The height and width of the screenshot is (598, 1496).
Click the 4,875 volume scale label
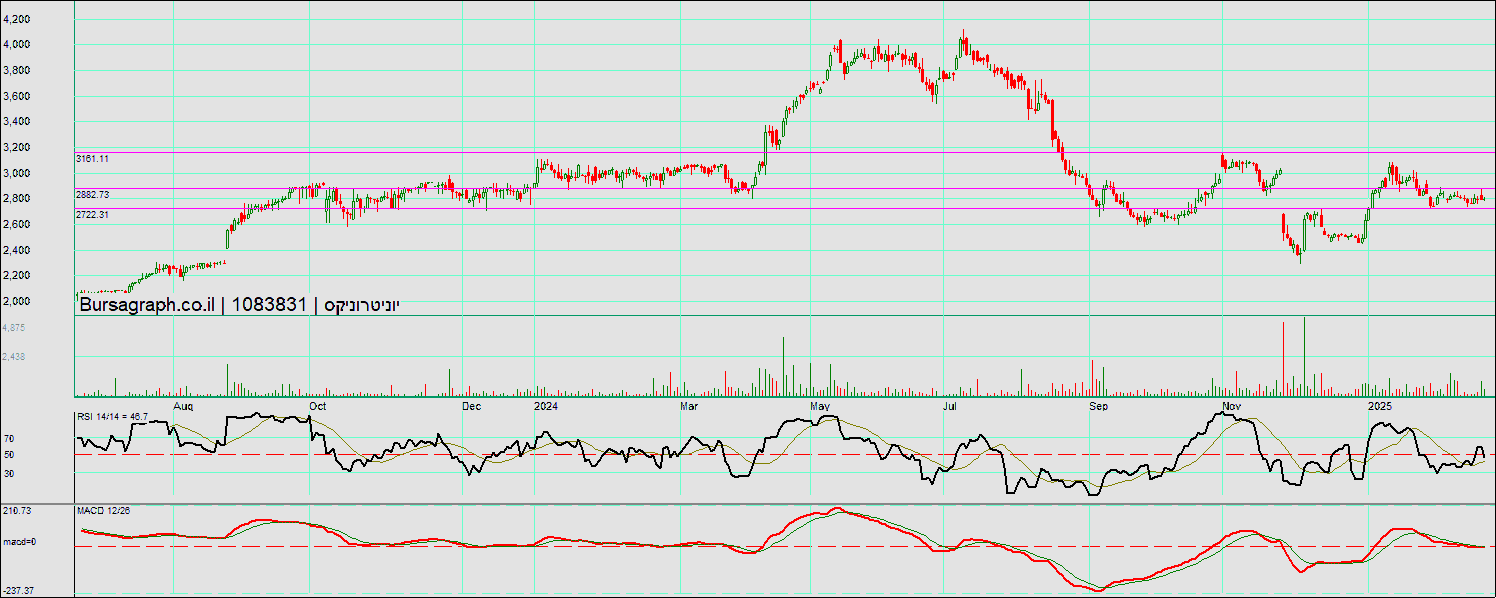tap(14, 328)
